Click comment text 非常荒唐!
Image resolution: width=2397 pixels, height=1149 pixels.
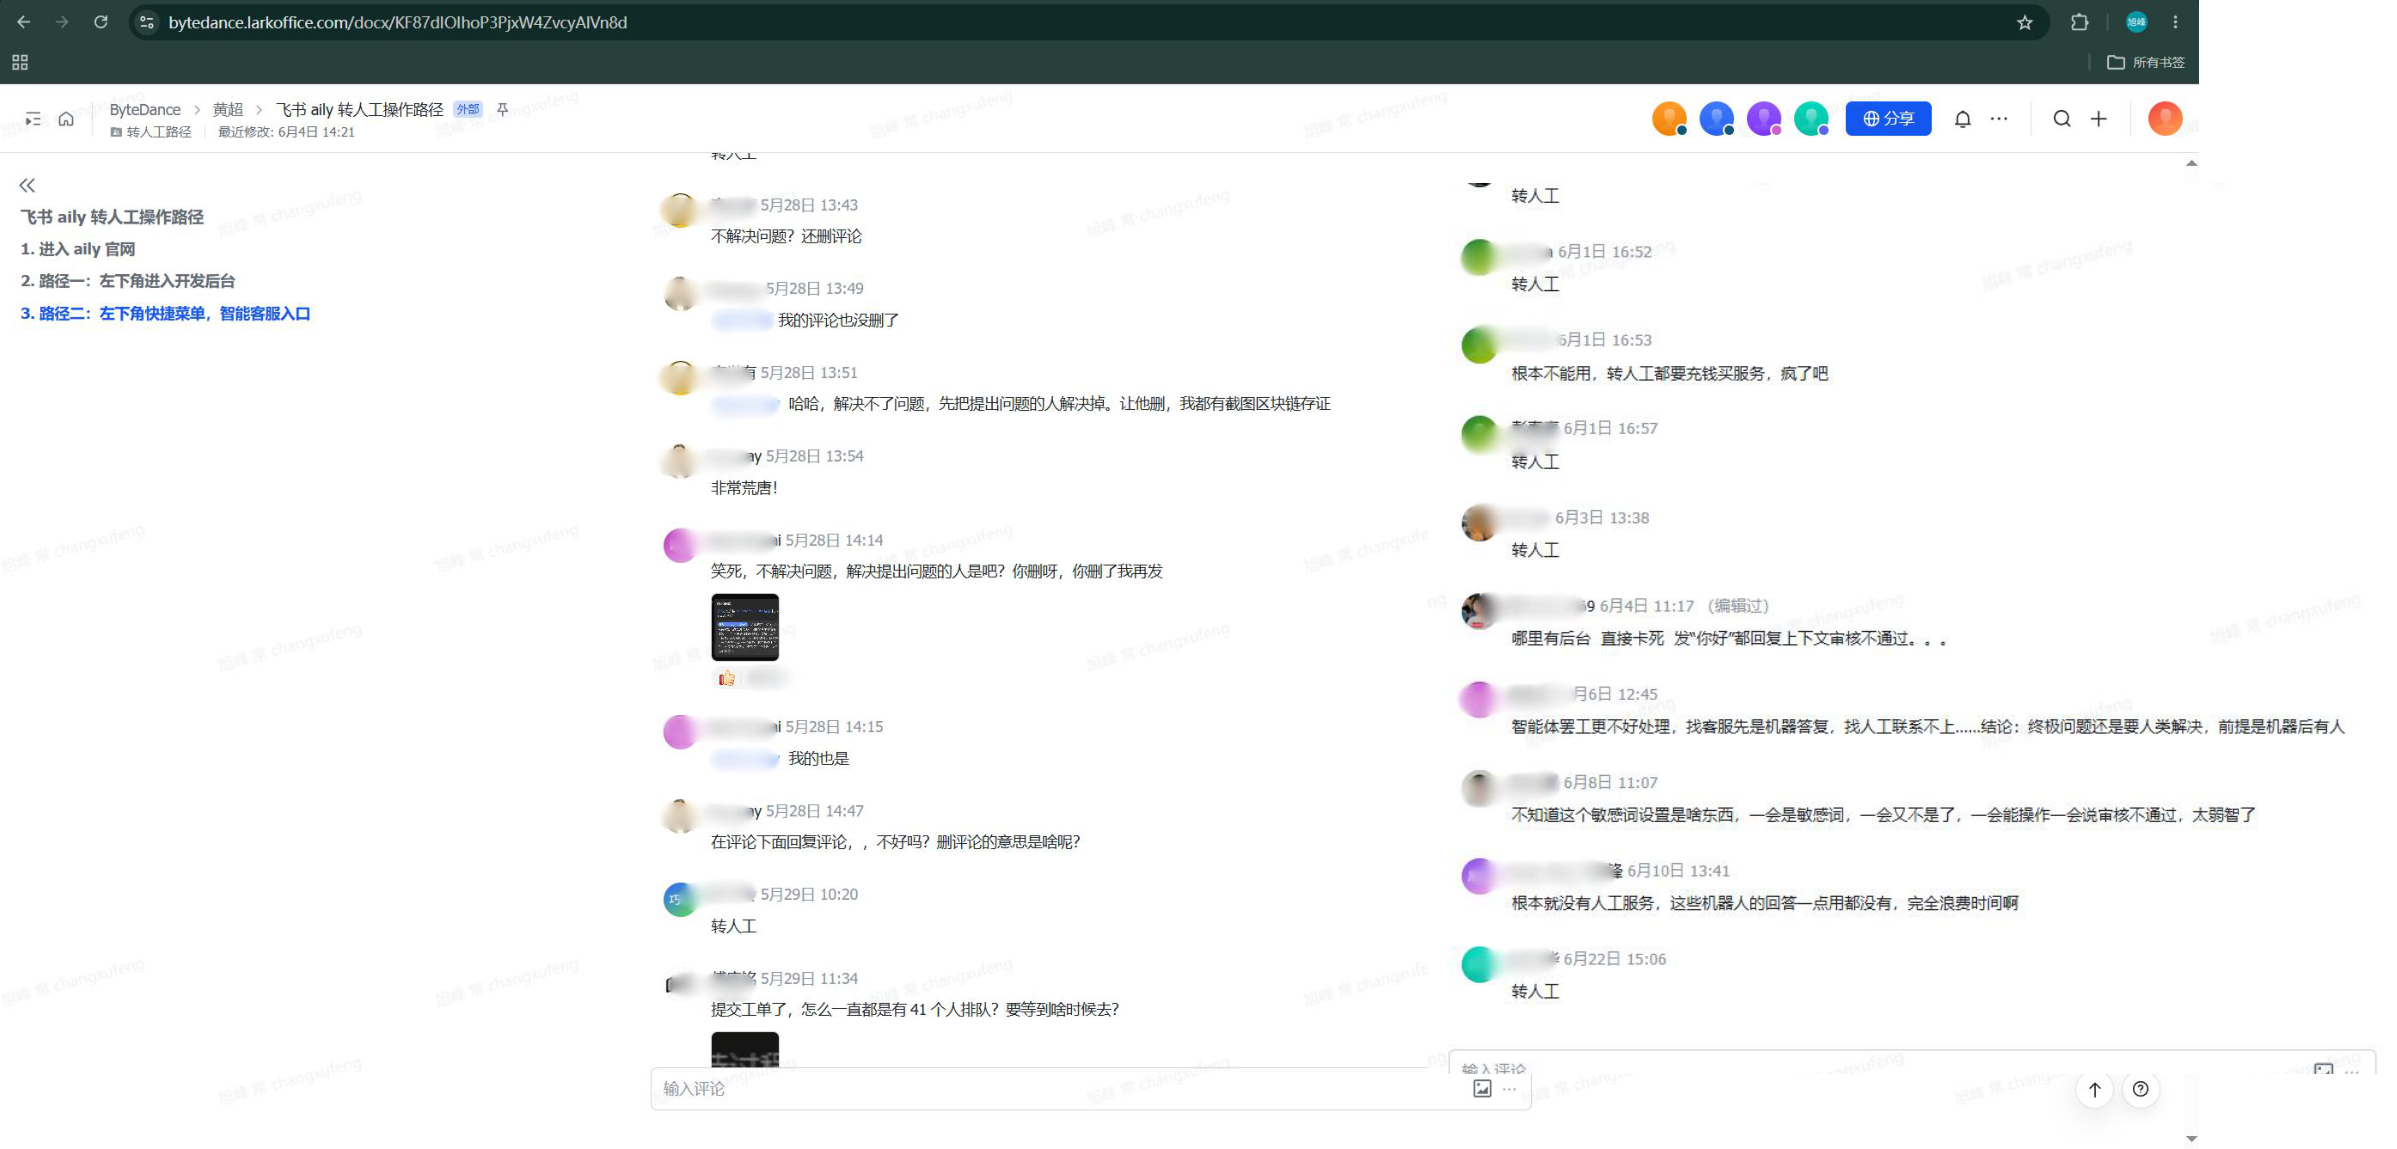744,488
